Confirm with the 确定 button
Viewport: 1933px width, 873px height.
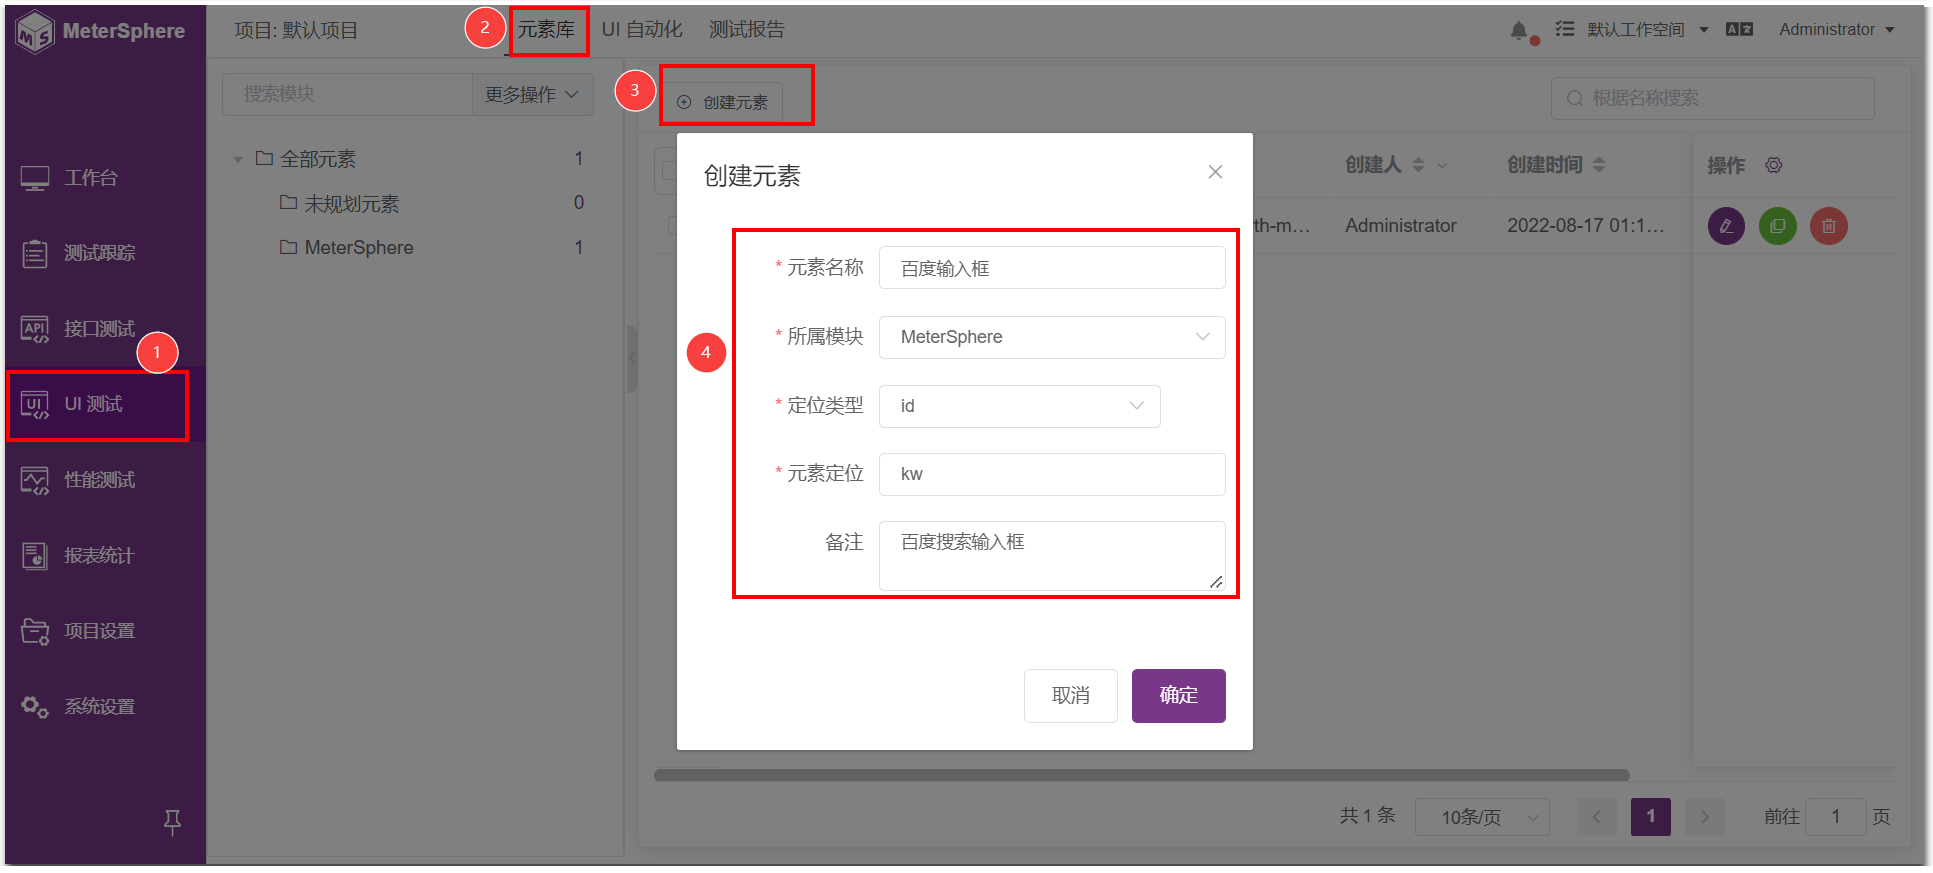1178,695
